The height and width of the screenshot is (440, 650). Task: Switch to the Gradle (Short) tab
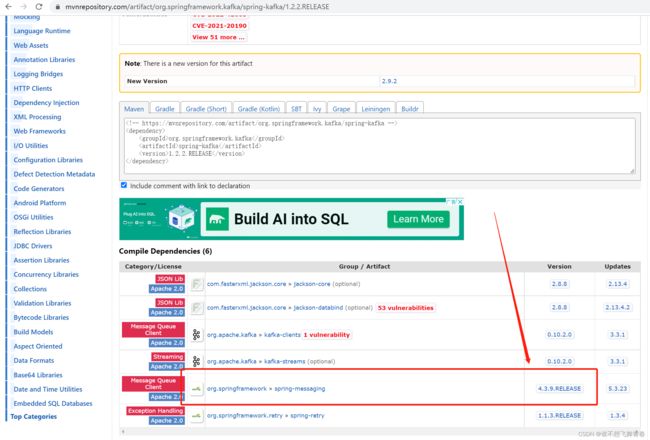coord(206,109)
